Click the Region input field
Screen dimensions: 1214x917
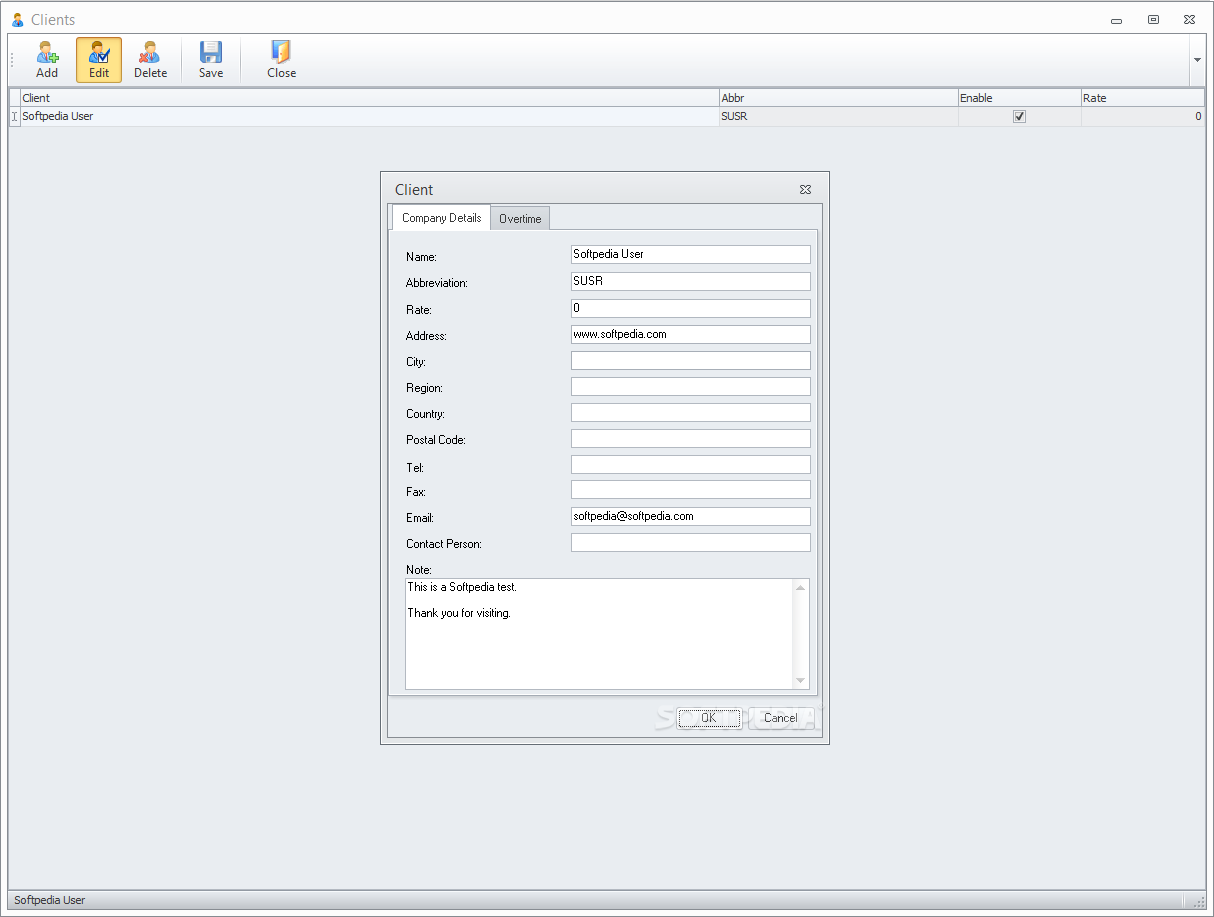pos(691,386)
